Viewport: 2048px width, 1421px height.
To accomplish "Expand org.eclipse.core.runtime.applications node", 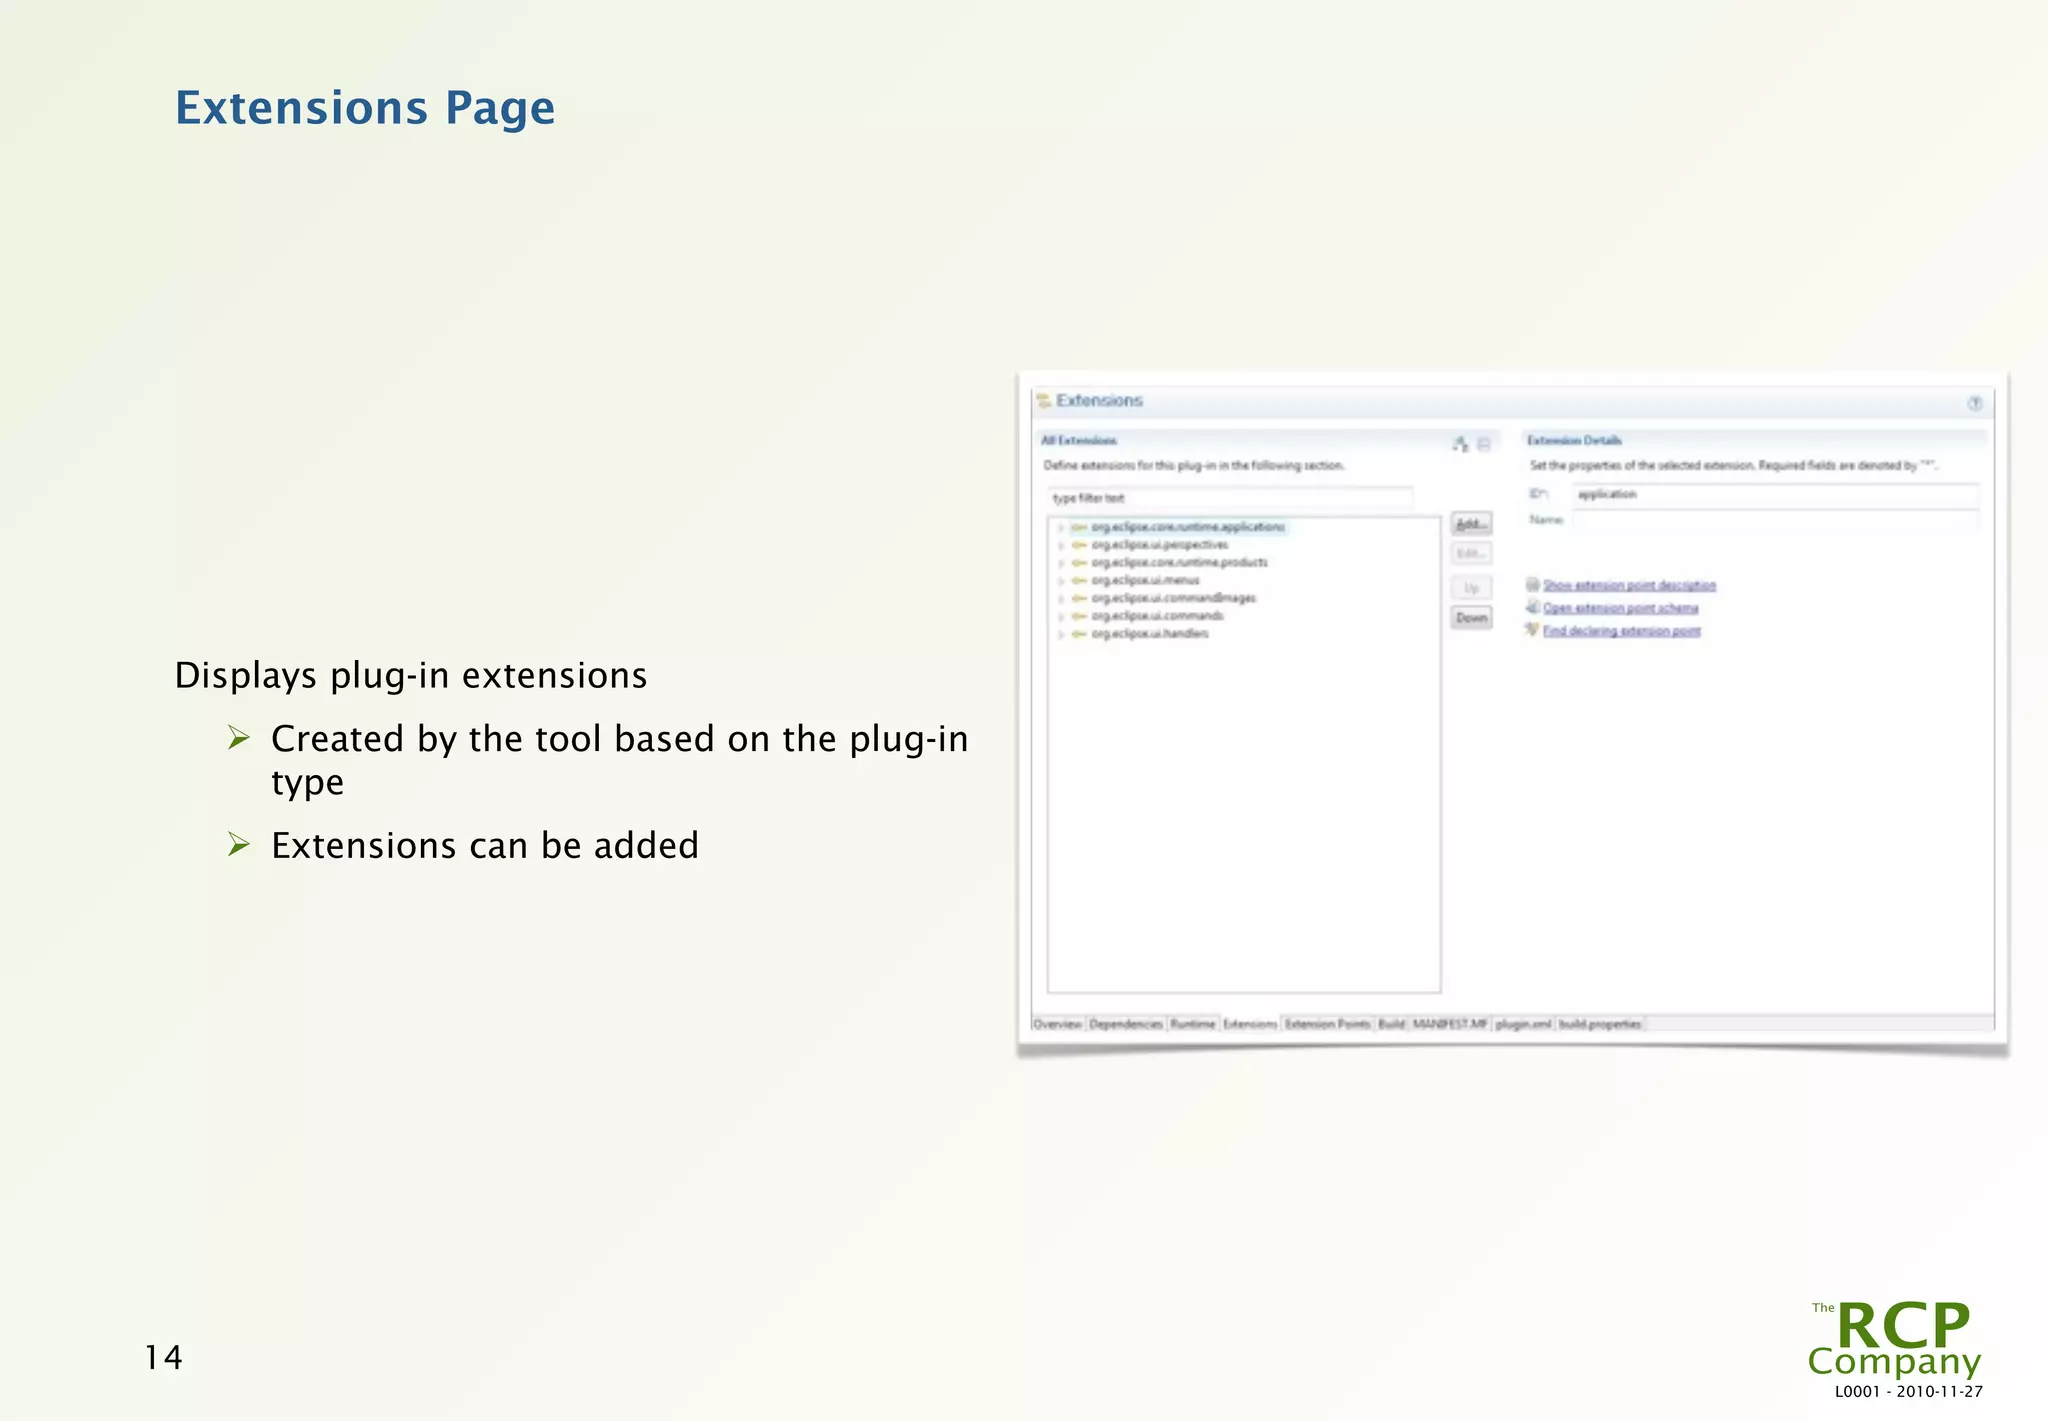I will [x=1061, y=527].
